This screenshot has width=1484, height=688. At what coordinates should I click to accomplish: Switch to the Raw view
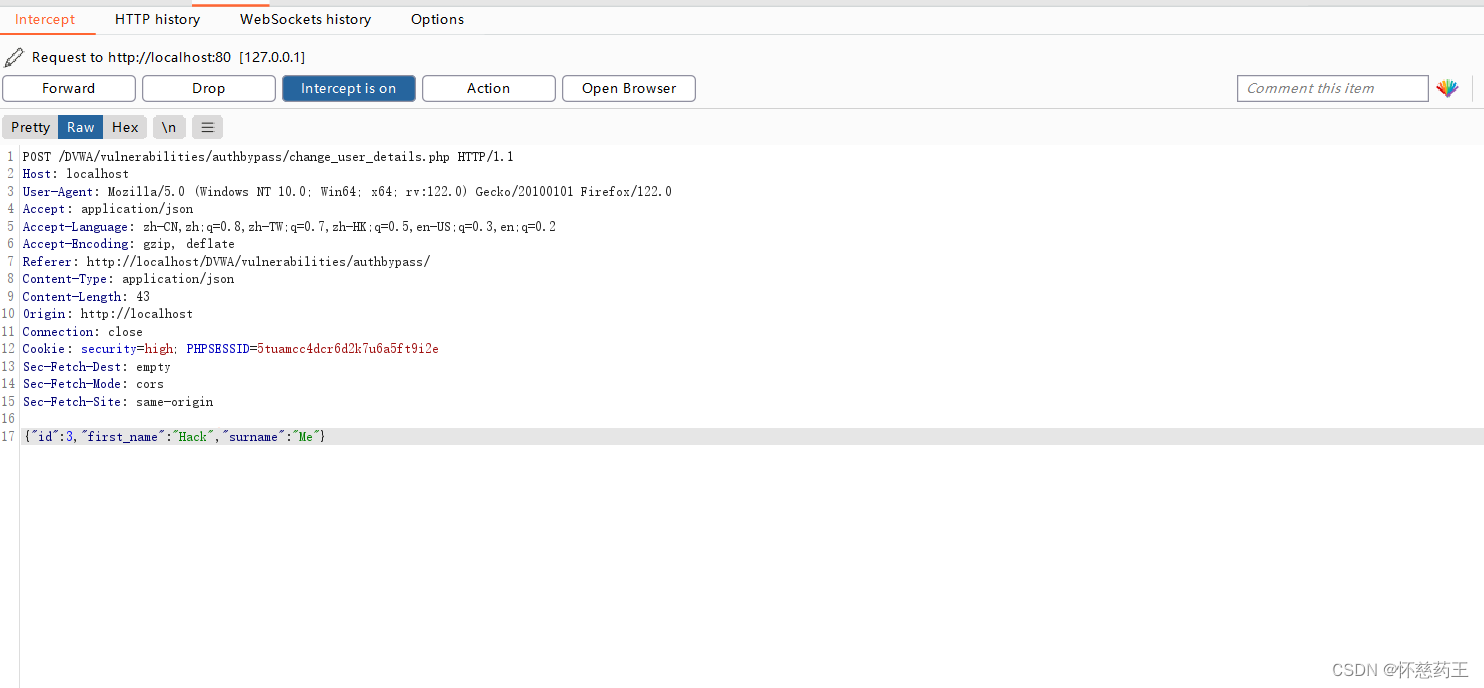81,127
